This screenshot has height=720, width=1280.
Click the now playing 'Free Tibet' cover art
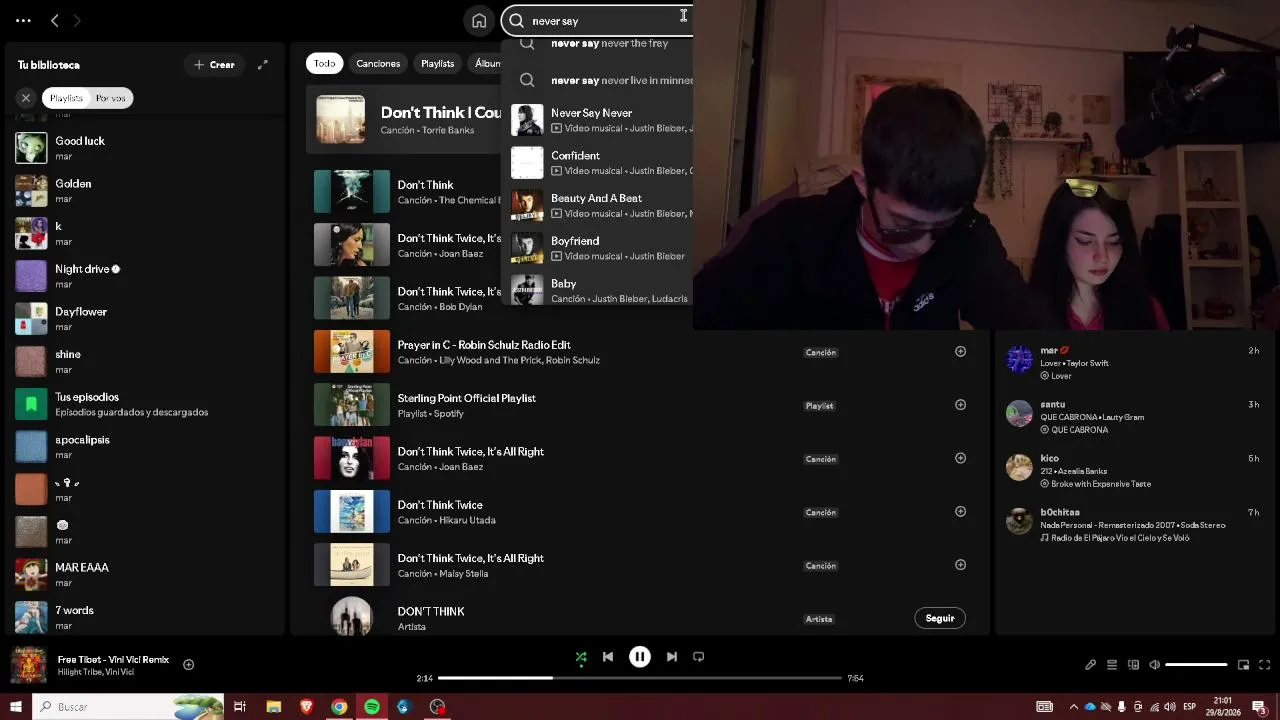pos(28,665)
